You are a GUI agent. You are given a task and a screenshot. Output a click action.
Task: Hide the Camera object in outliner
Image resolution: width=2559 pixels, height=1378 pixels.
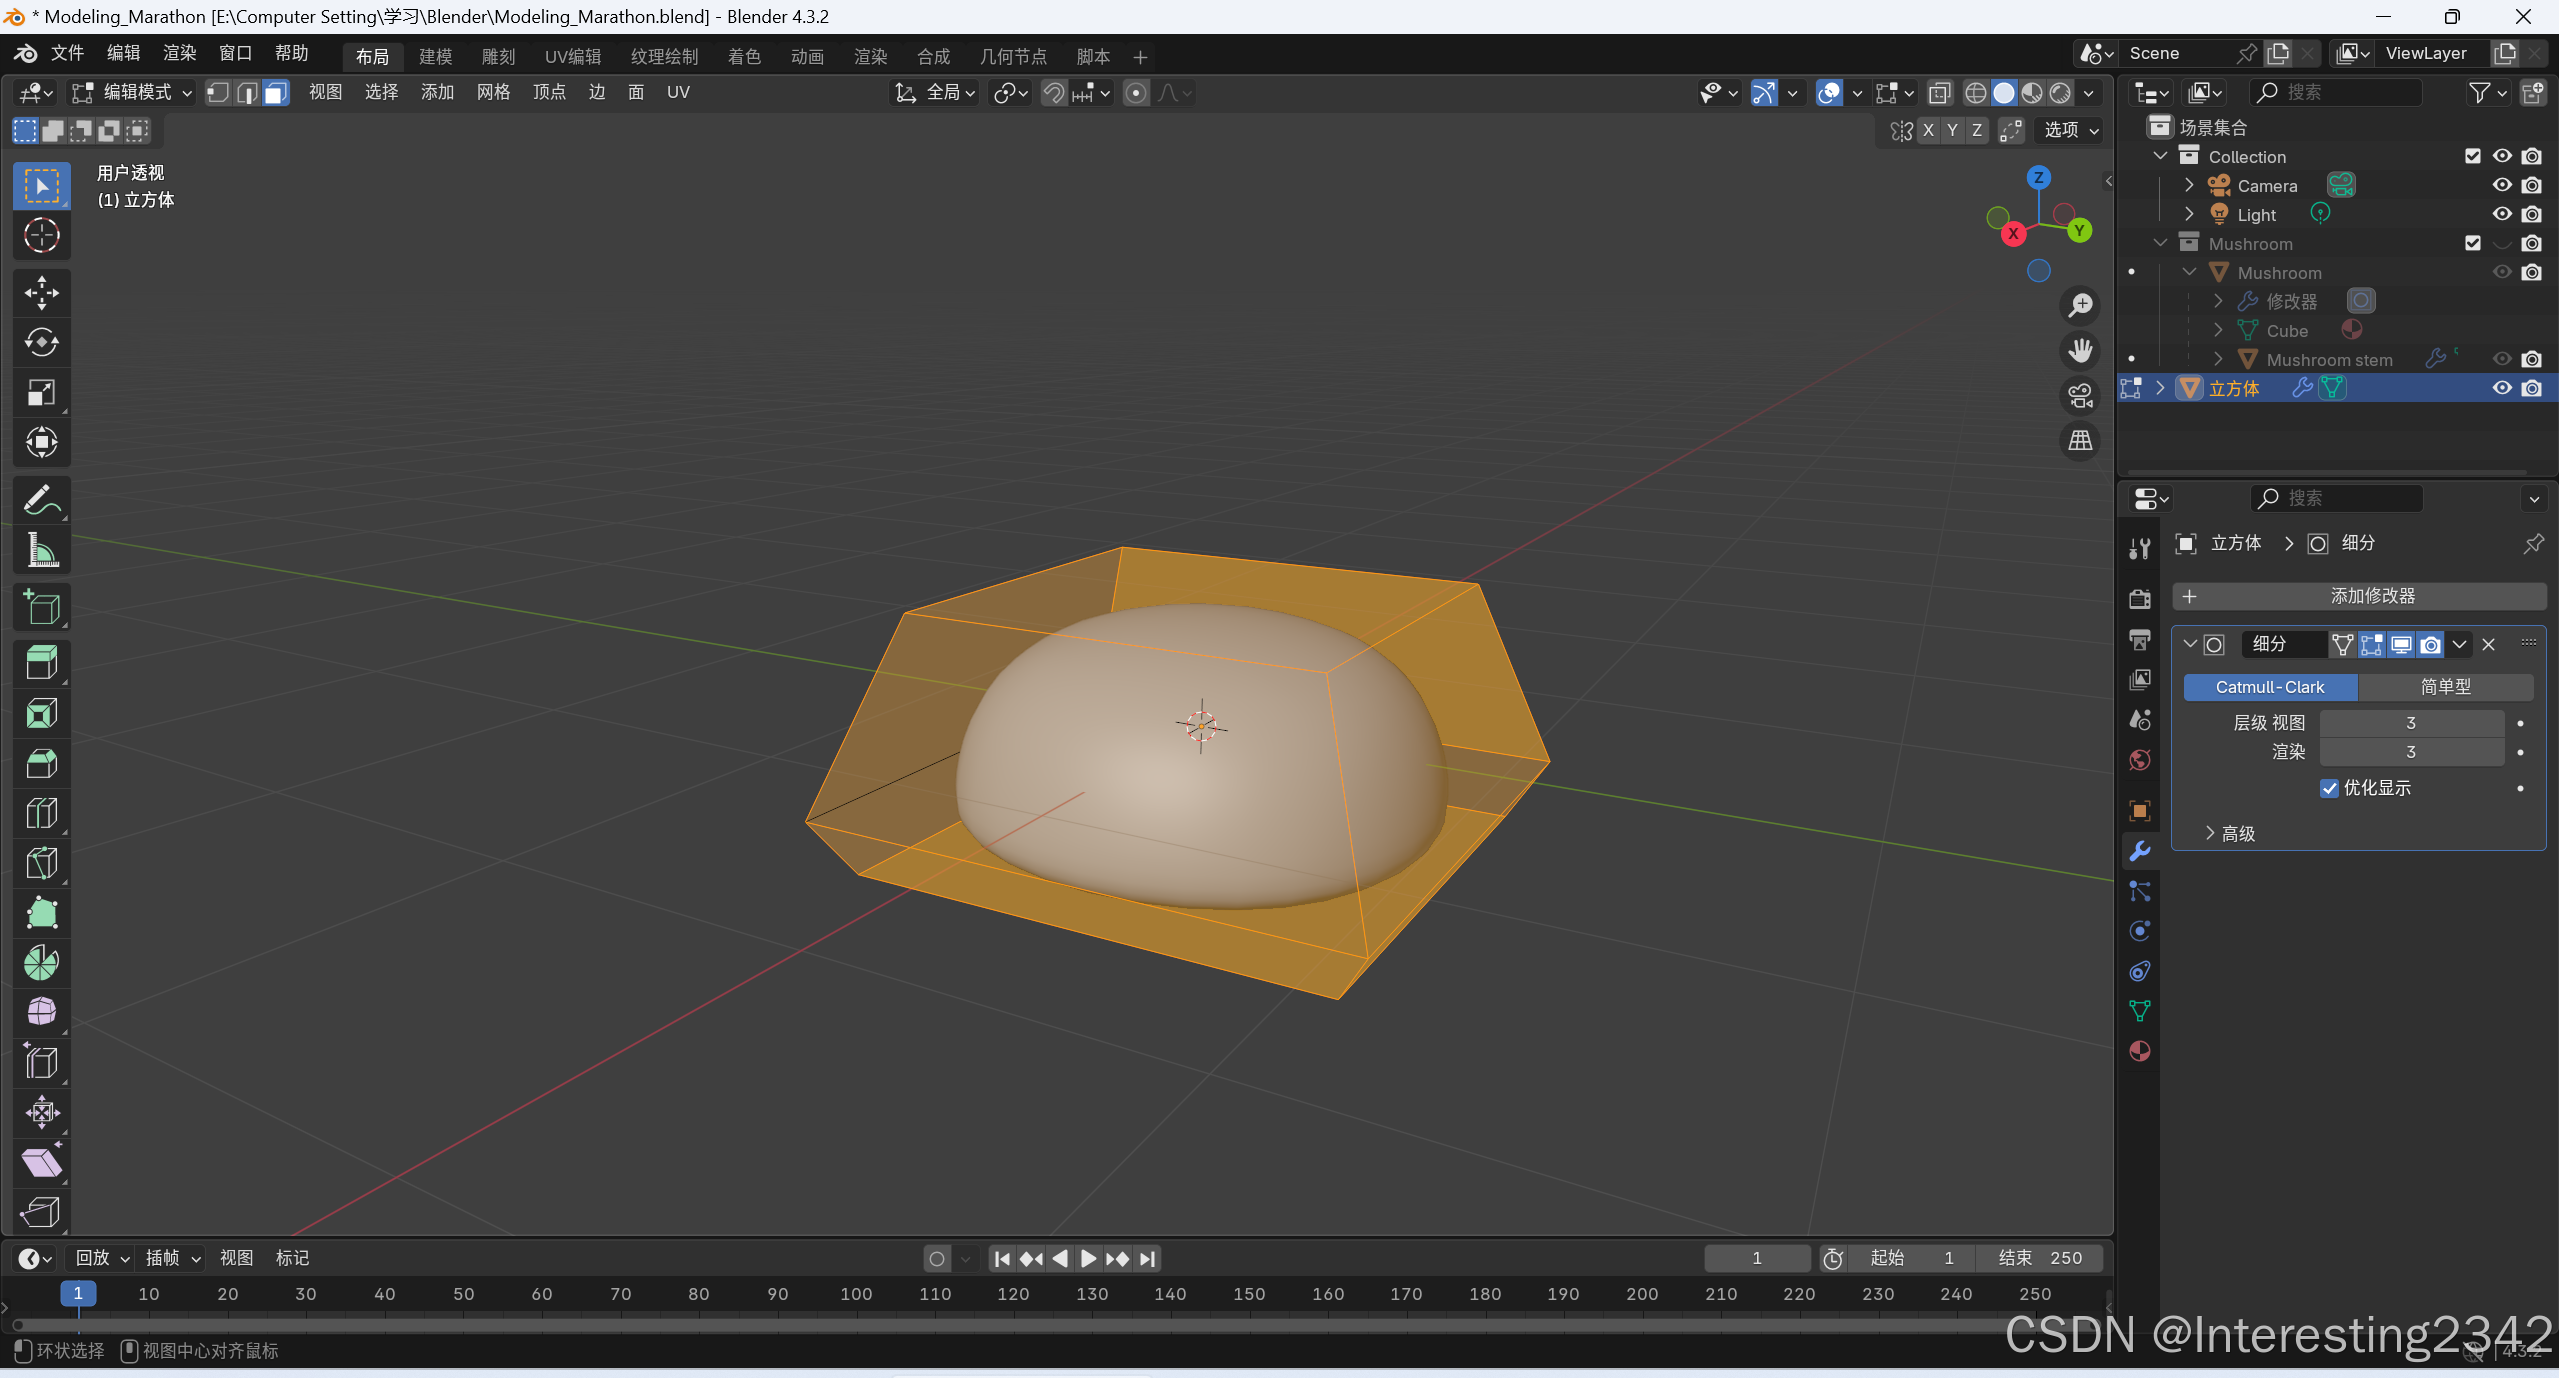click(x=2501, y=185)
